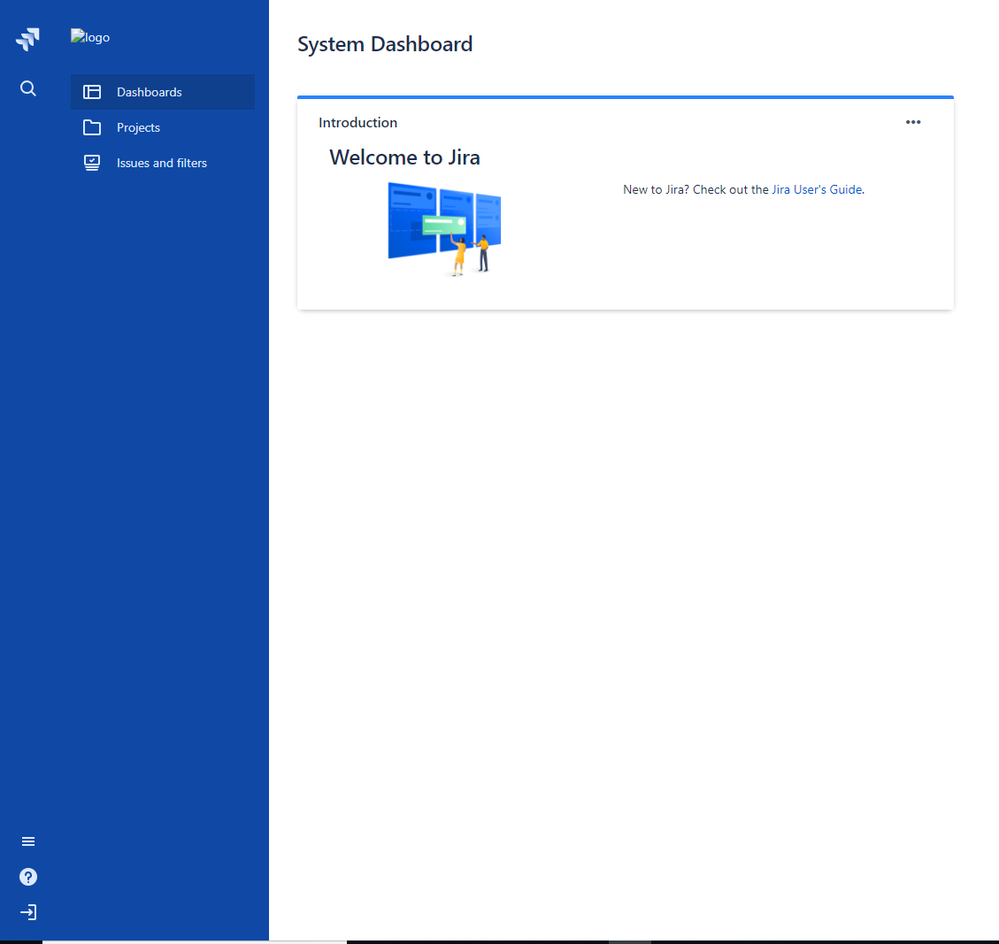The width and height of the screenshot is (999, 944).
Task: Select Dashboards in sidebar
Action: (162, 92)
